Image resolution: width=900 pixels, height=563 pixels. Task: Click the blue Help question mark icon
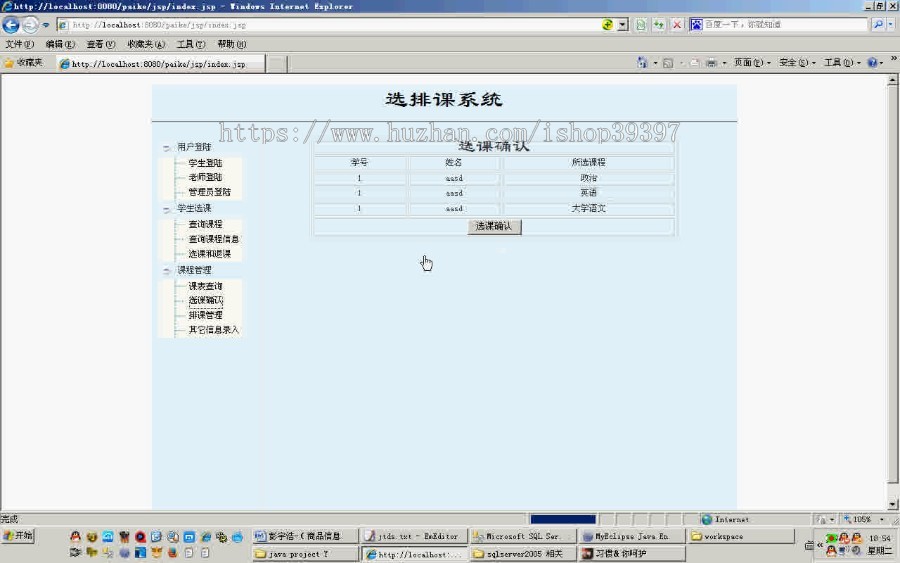pos(872,63)
